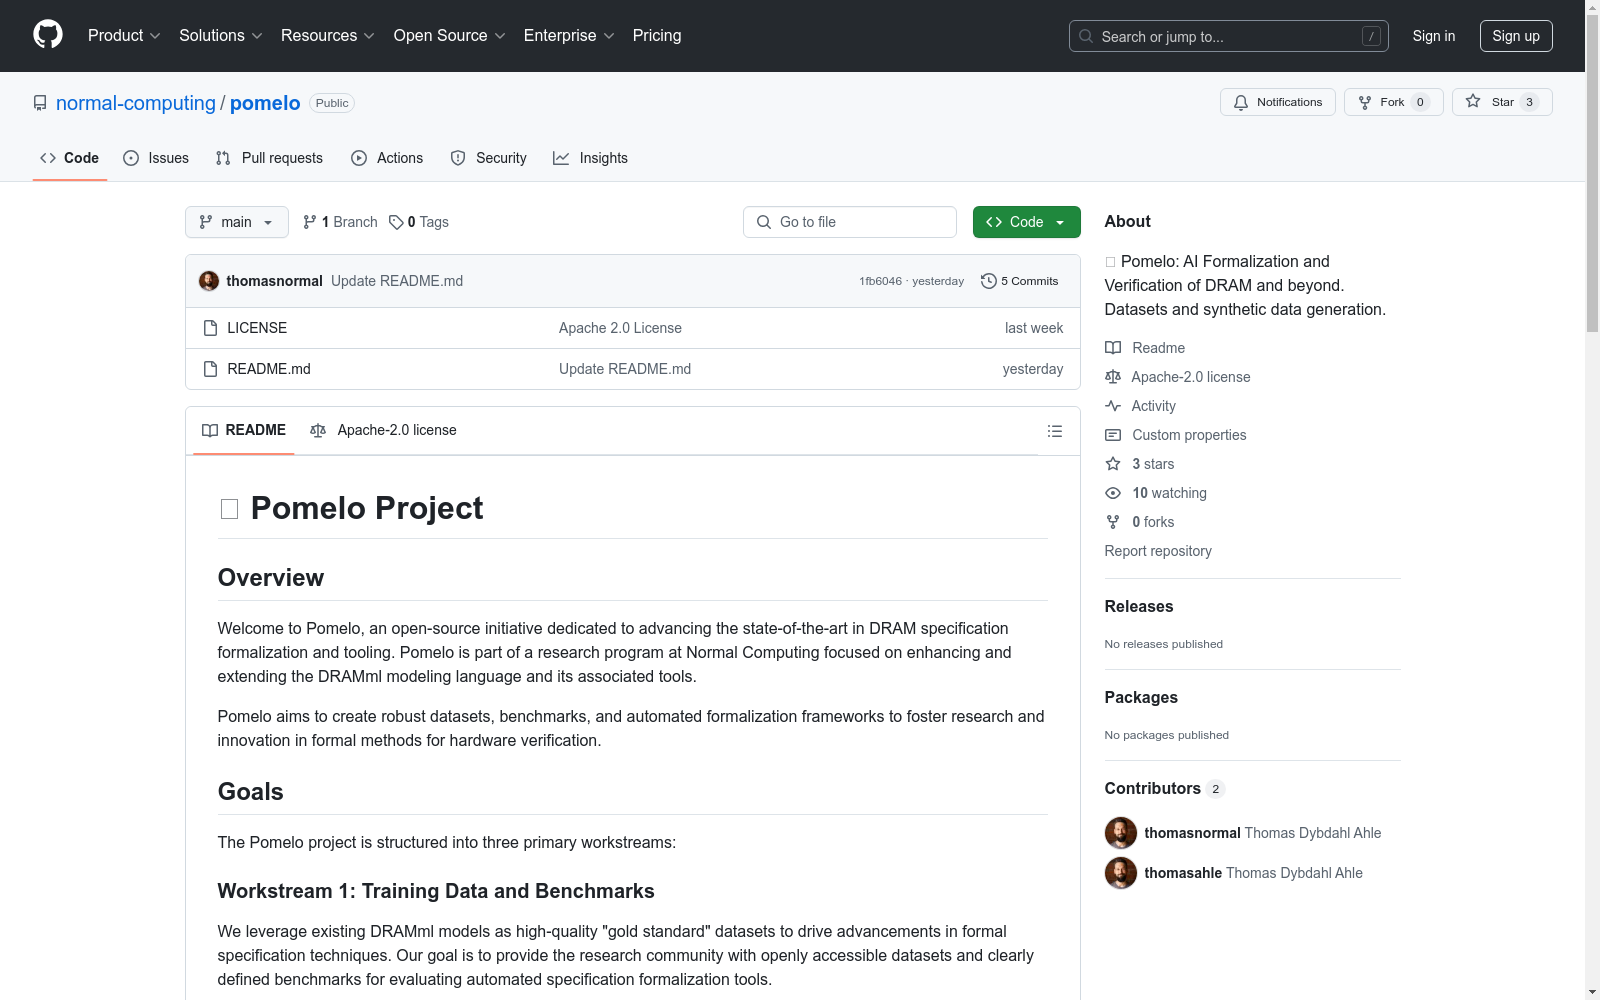1600x1000 pixels.
Task: Click the Sign up button
Action: coord(1516,36)
